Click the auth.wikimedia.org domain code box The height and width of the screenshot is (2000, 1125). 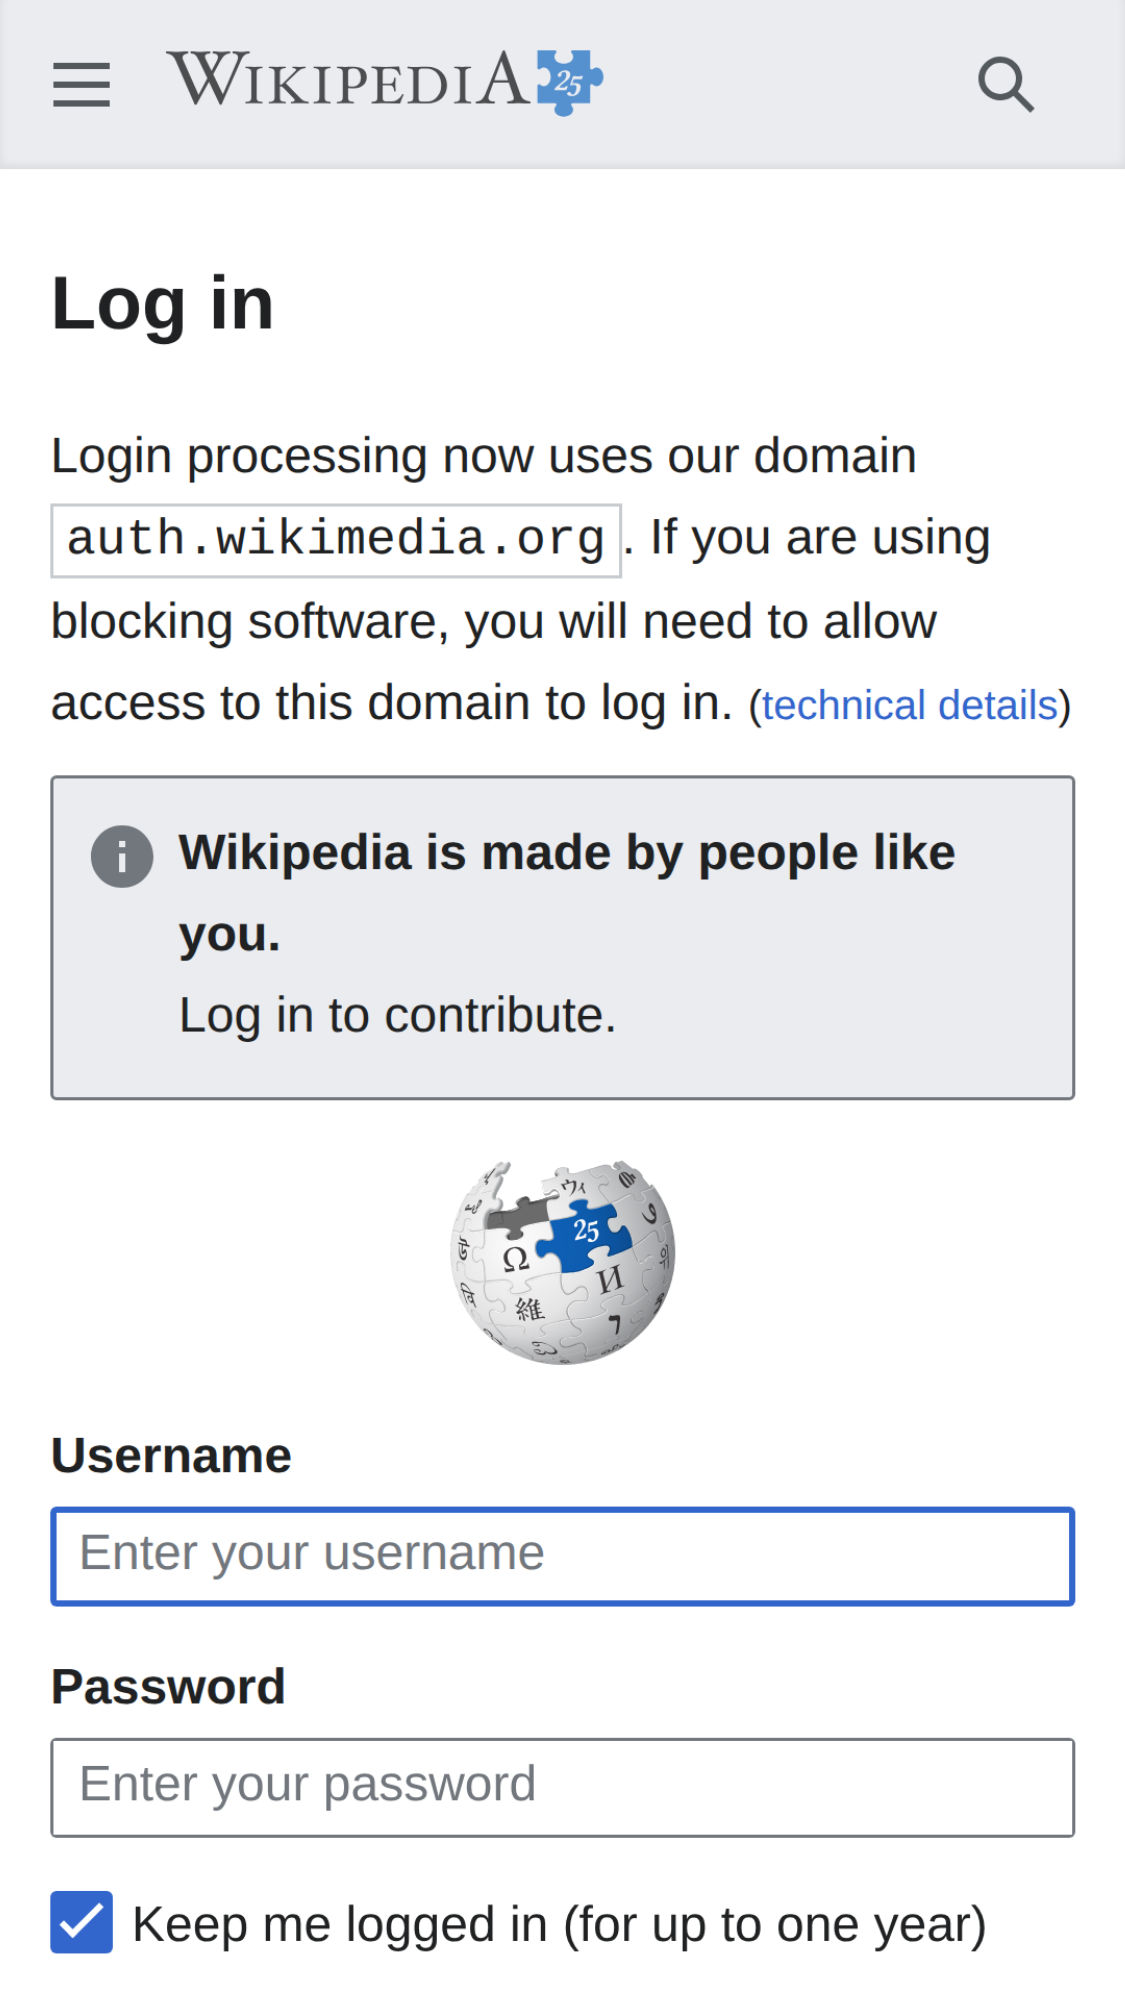336,540
